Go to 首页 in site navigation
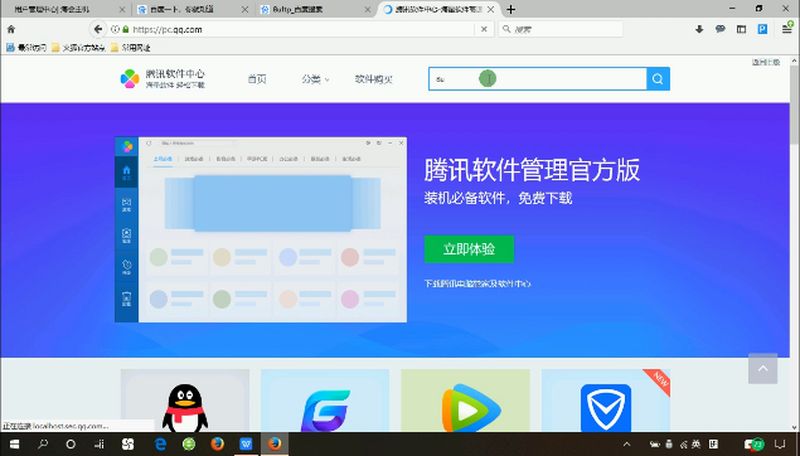 [257, 79]
